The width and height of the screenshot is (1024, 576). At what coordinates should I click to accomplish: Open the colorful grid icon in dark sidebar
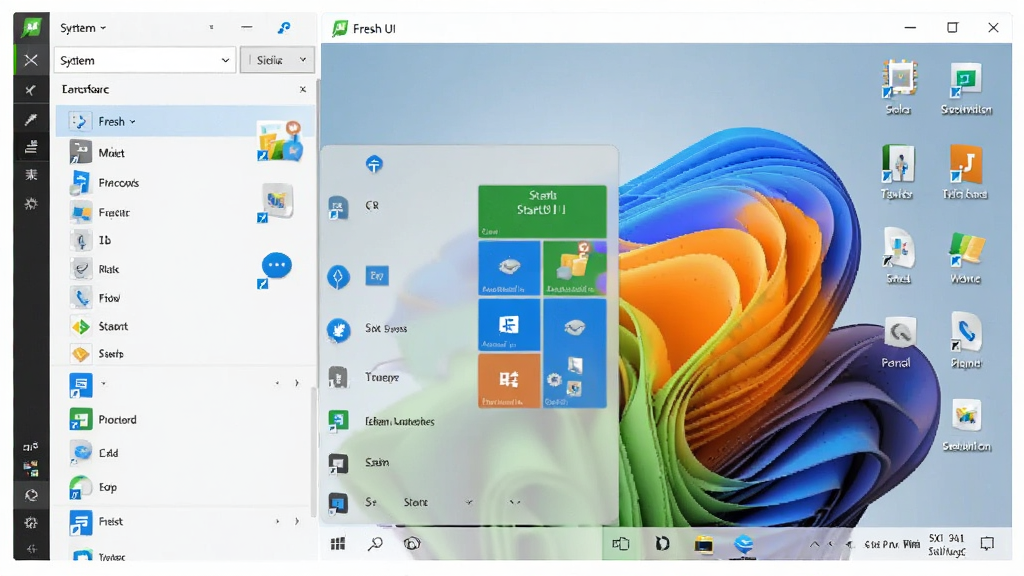pos(31,468)
